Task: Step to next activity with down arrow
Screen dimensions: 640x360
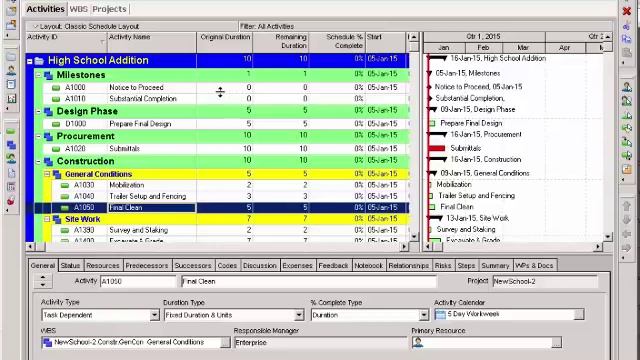Action: [x=43, y=284]
